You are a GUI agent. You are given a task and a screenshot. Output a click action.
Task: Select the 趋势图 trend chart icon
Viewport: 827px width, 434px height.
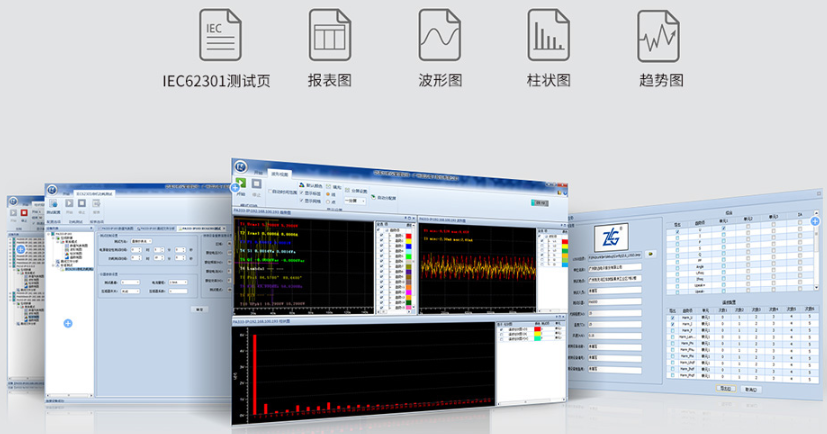658,35
